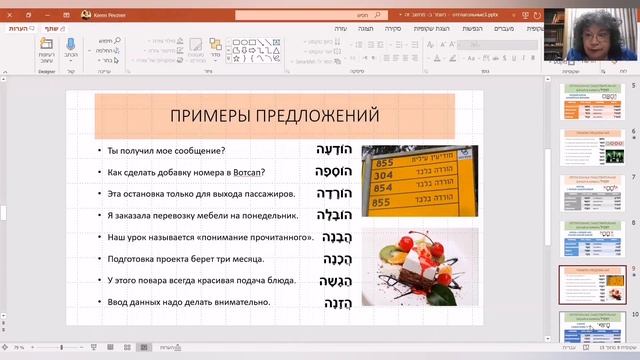Toggle italic formatting
The image size is (640, 360).
[x=524, y=58]
